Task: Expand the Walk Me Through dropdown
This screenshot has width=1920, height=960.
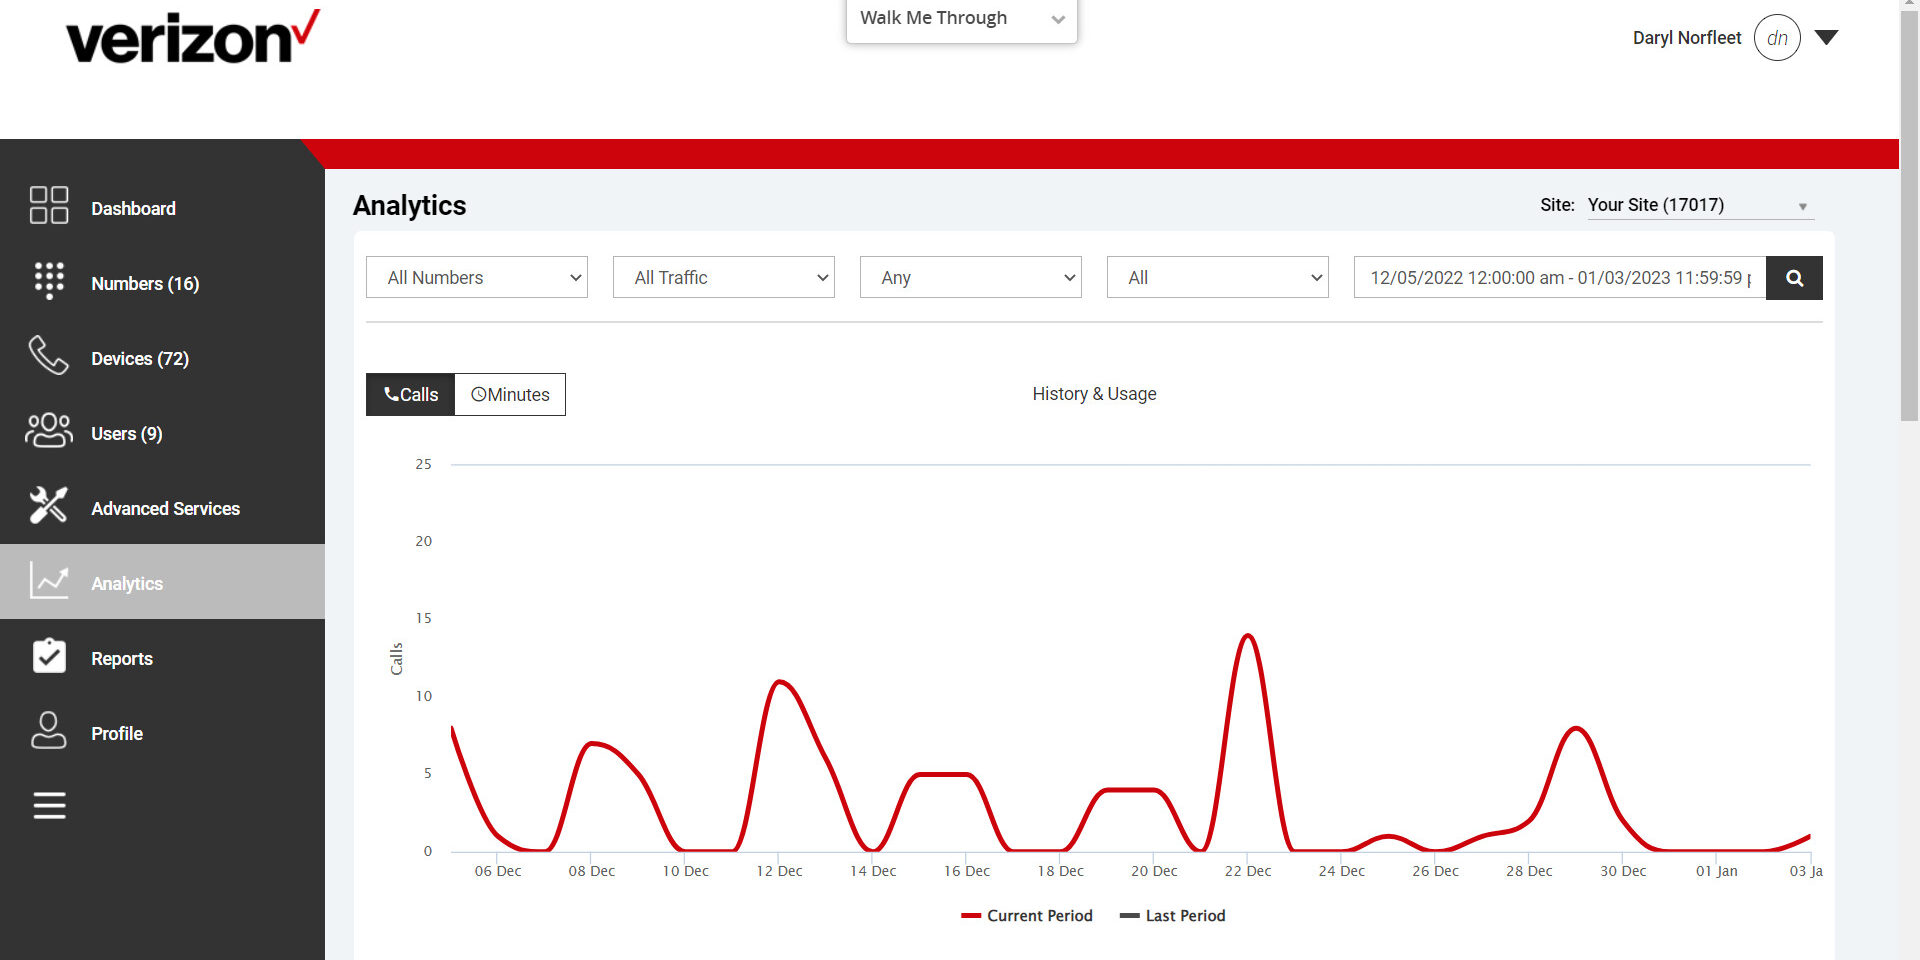Action: (x=960, y=17)
